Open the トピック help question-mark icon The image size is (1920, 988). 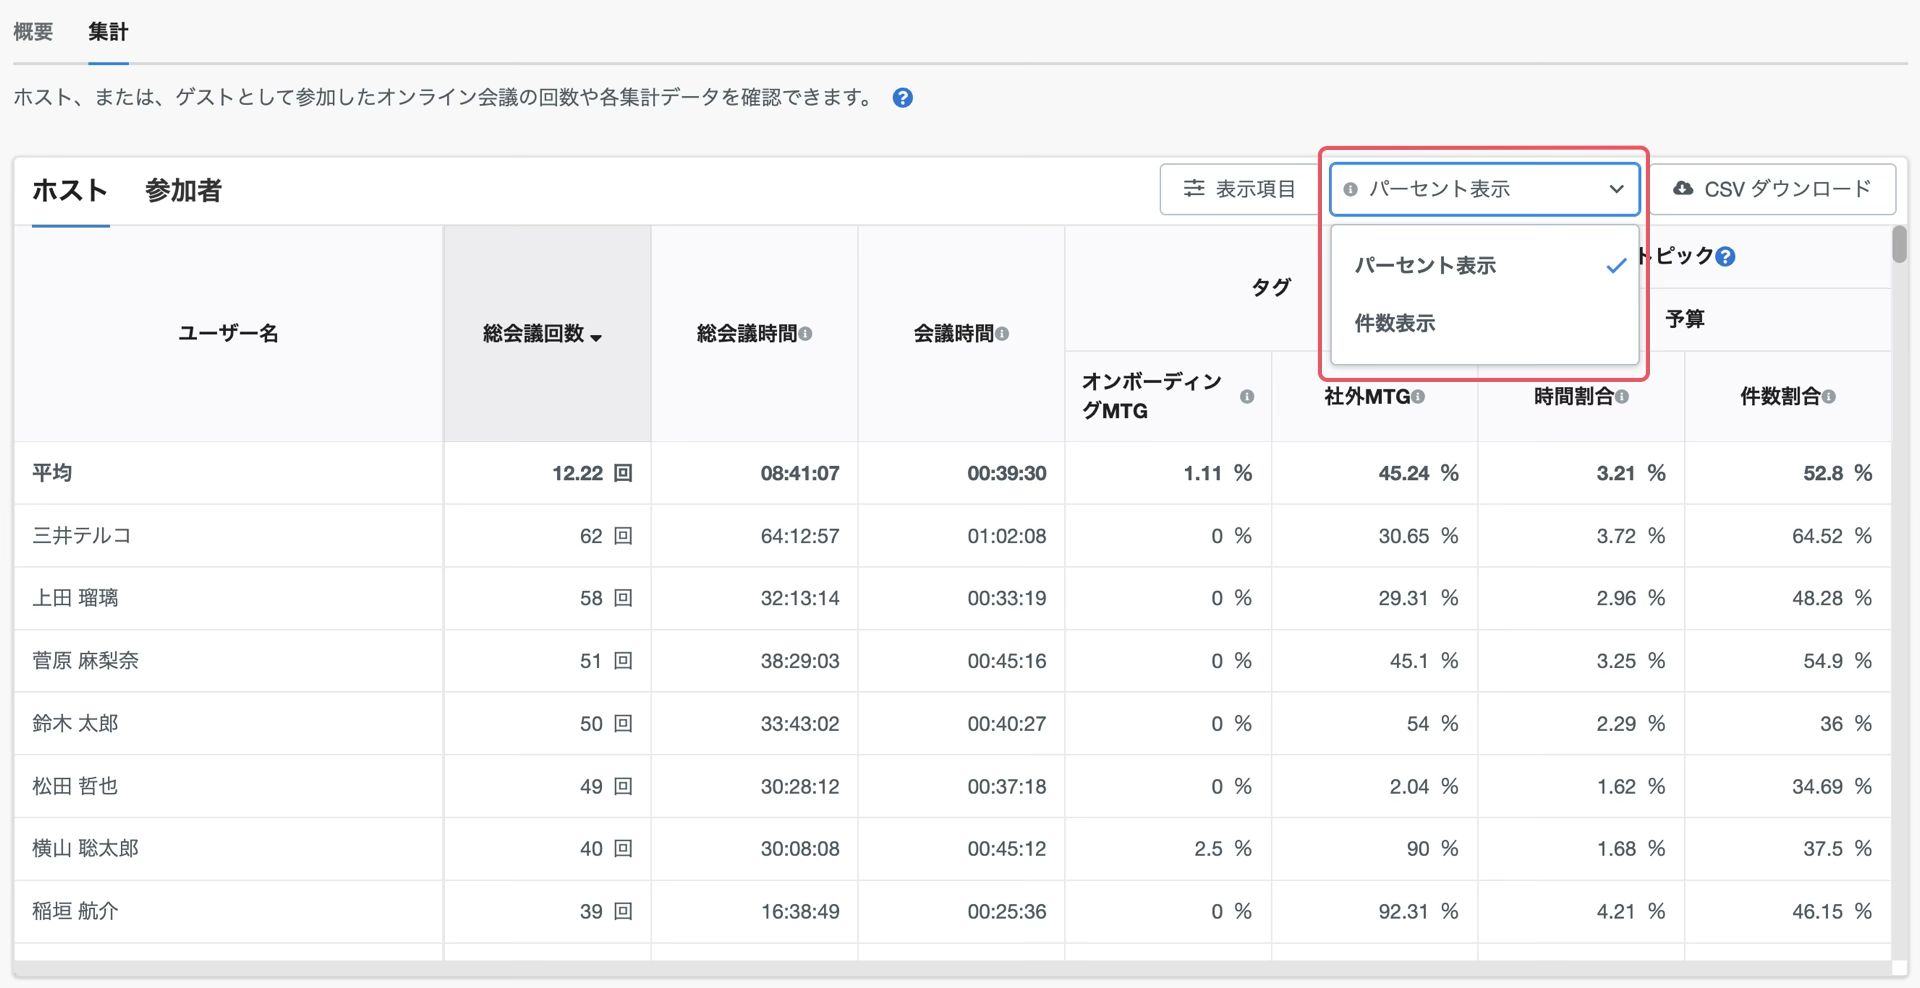pos(1725,257)
